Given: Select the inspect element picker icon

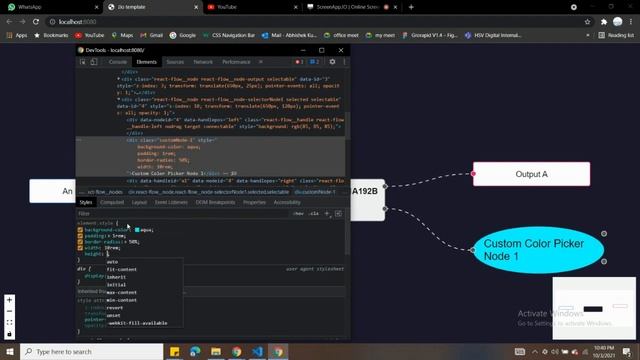Looking at the screenshot, I should pyautogui.click(x=83, y=62).
